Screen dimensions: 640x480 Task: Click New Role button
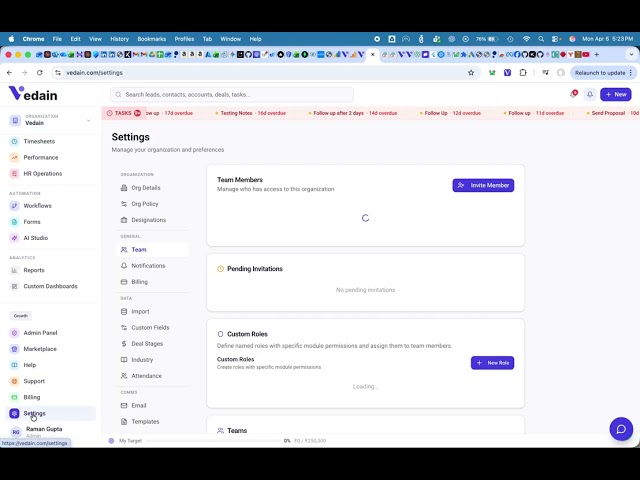(492, 363)
